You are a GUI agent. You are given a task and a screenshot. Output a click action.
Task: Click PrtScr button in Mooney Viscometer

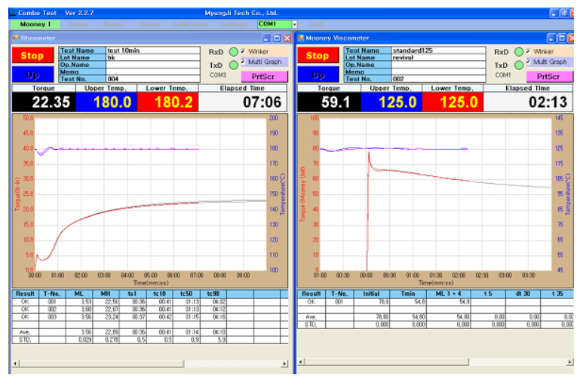coord(549,77)
